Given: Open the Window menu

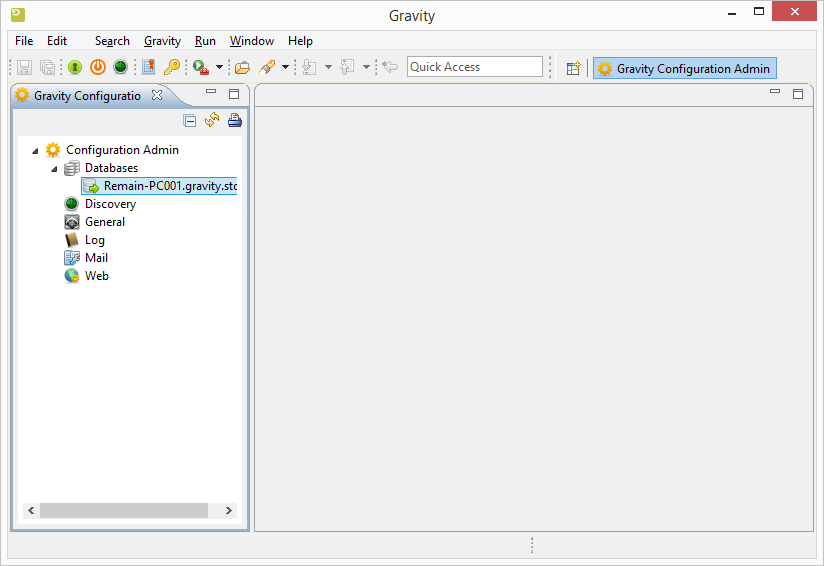Looking at the screenshot, I should [x=251, y=41].
